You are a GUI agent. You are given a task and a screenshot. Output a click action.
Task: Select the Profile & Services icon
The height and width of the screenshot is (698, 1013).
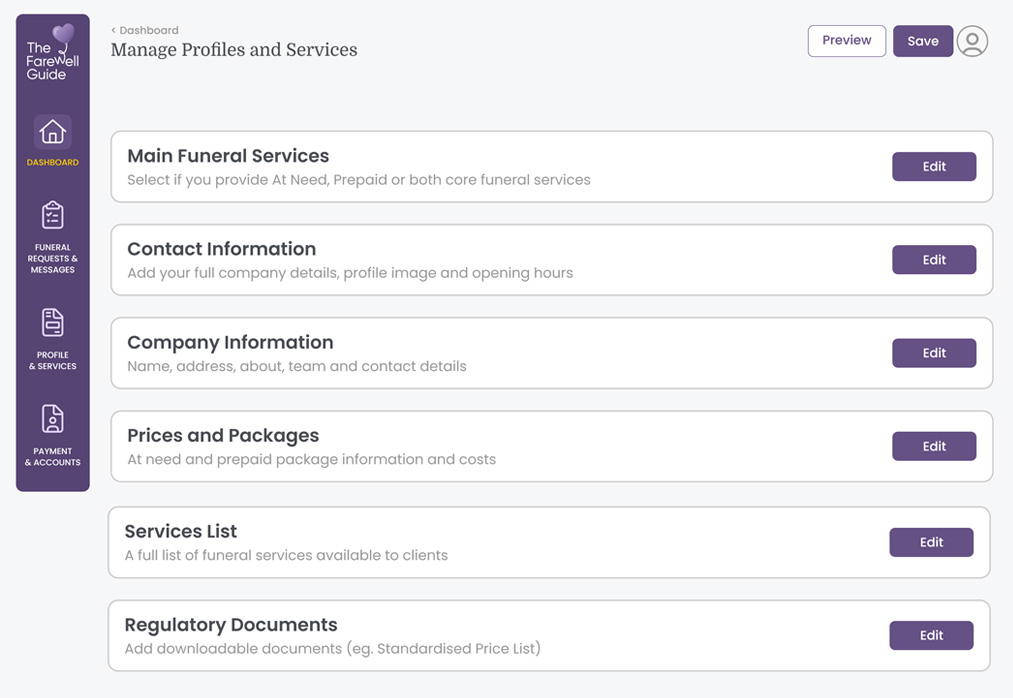pos(53,323)
